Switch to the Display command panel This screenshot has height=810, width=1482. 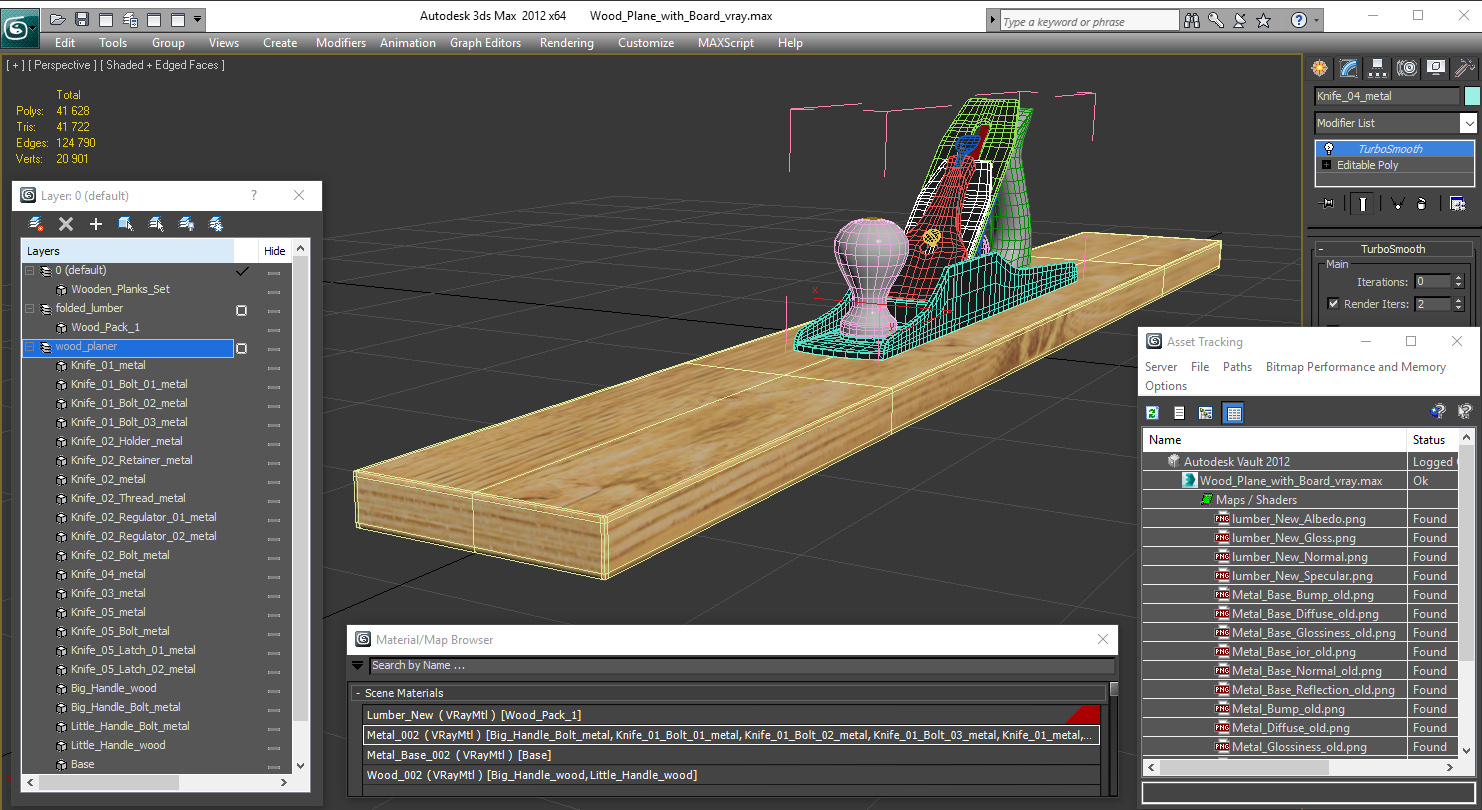[x=1436, y=68]
